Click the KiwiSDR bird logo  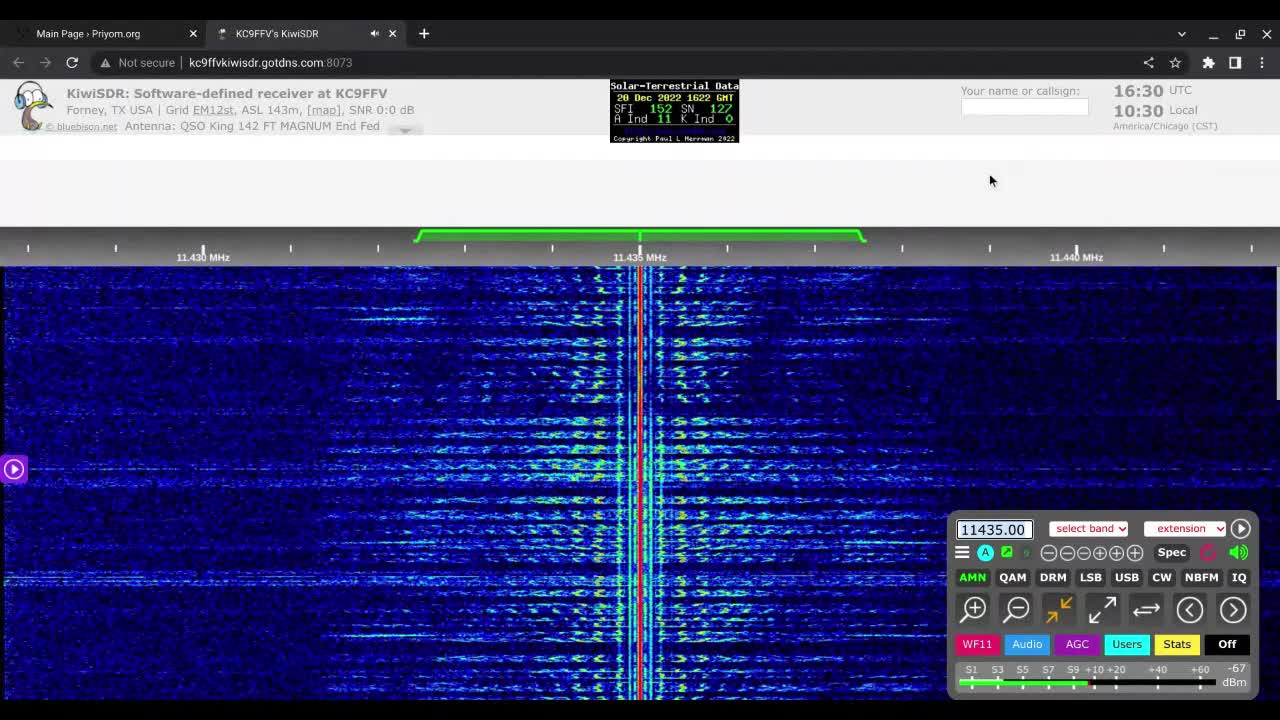(33, 106)
